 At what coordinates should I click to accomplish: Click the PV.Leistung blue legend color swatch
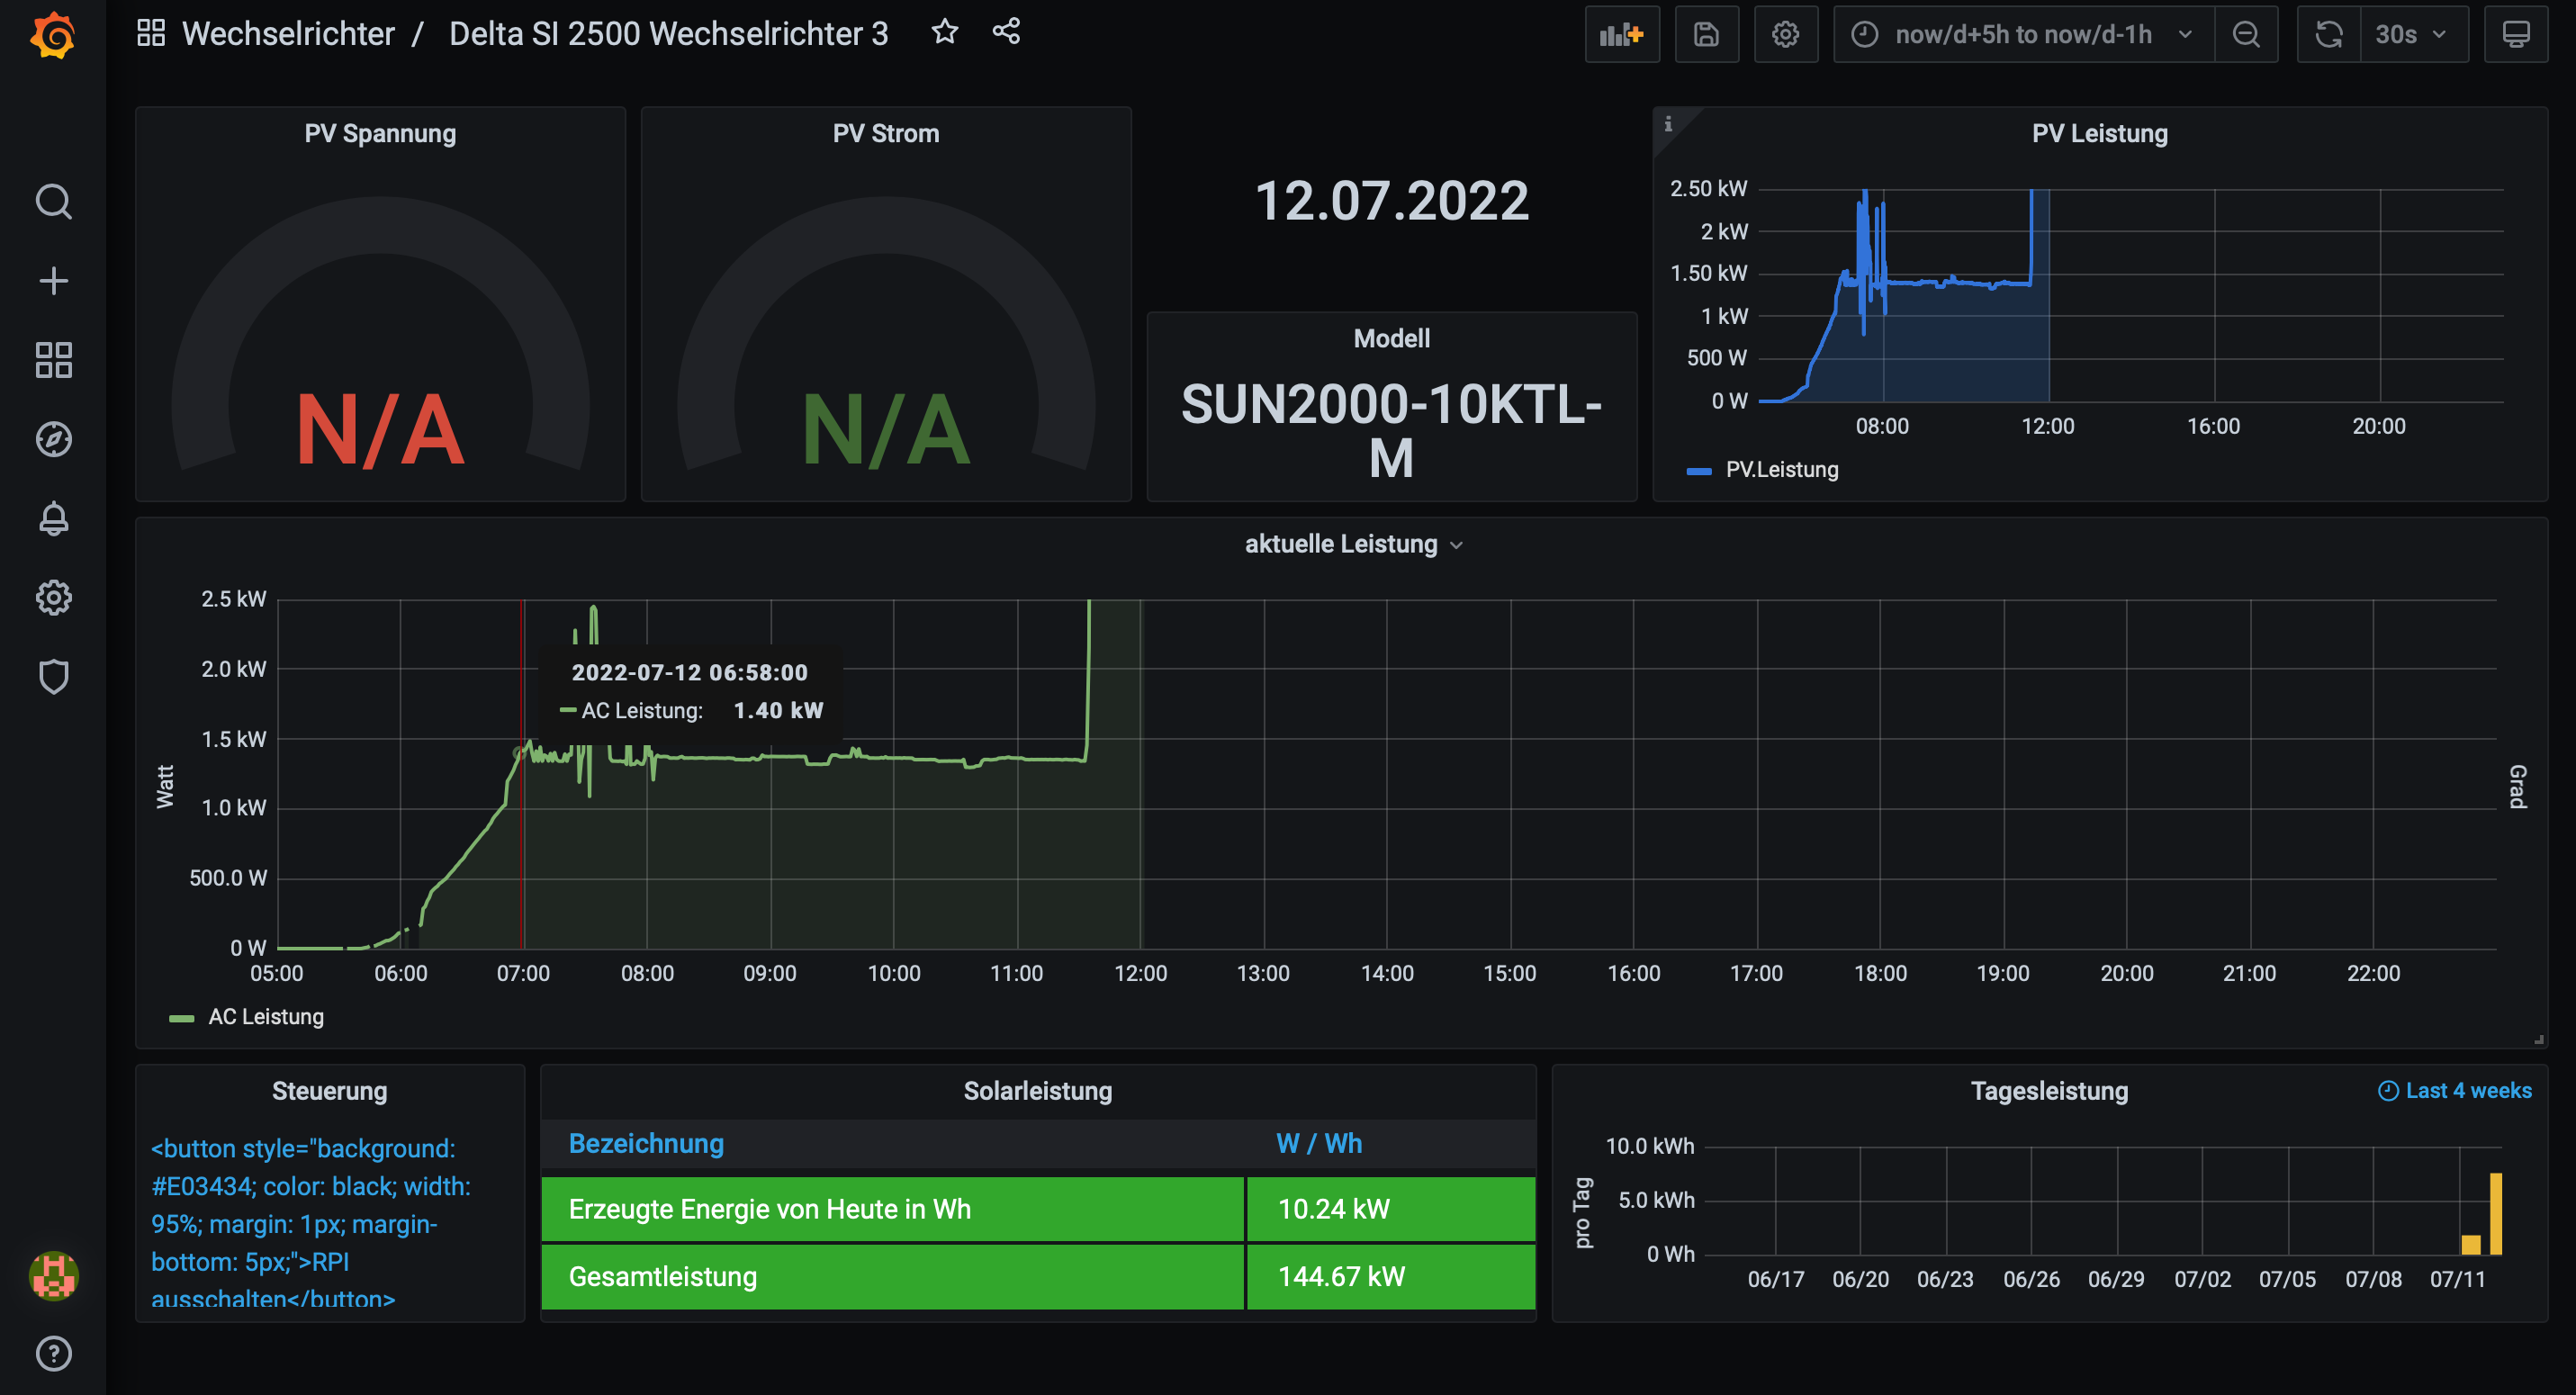1698,470
